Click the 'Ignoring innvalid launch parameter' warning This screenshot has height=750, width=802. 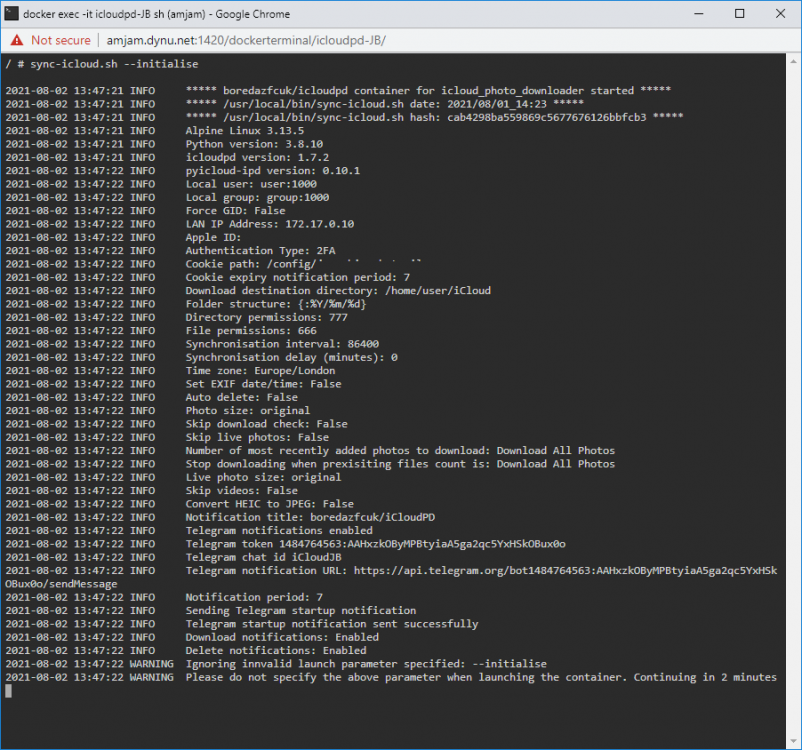(366, 663)
